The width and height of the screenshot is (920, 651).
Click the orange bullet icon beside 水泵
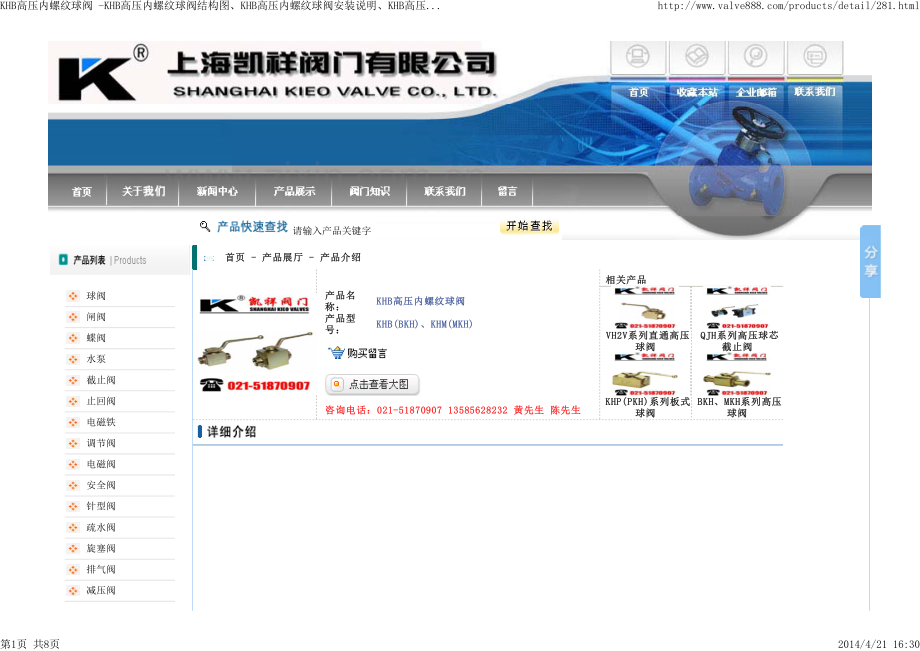pos(73,359)
